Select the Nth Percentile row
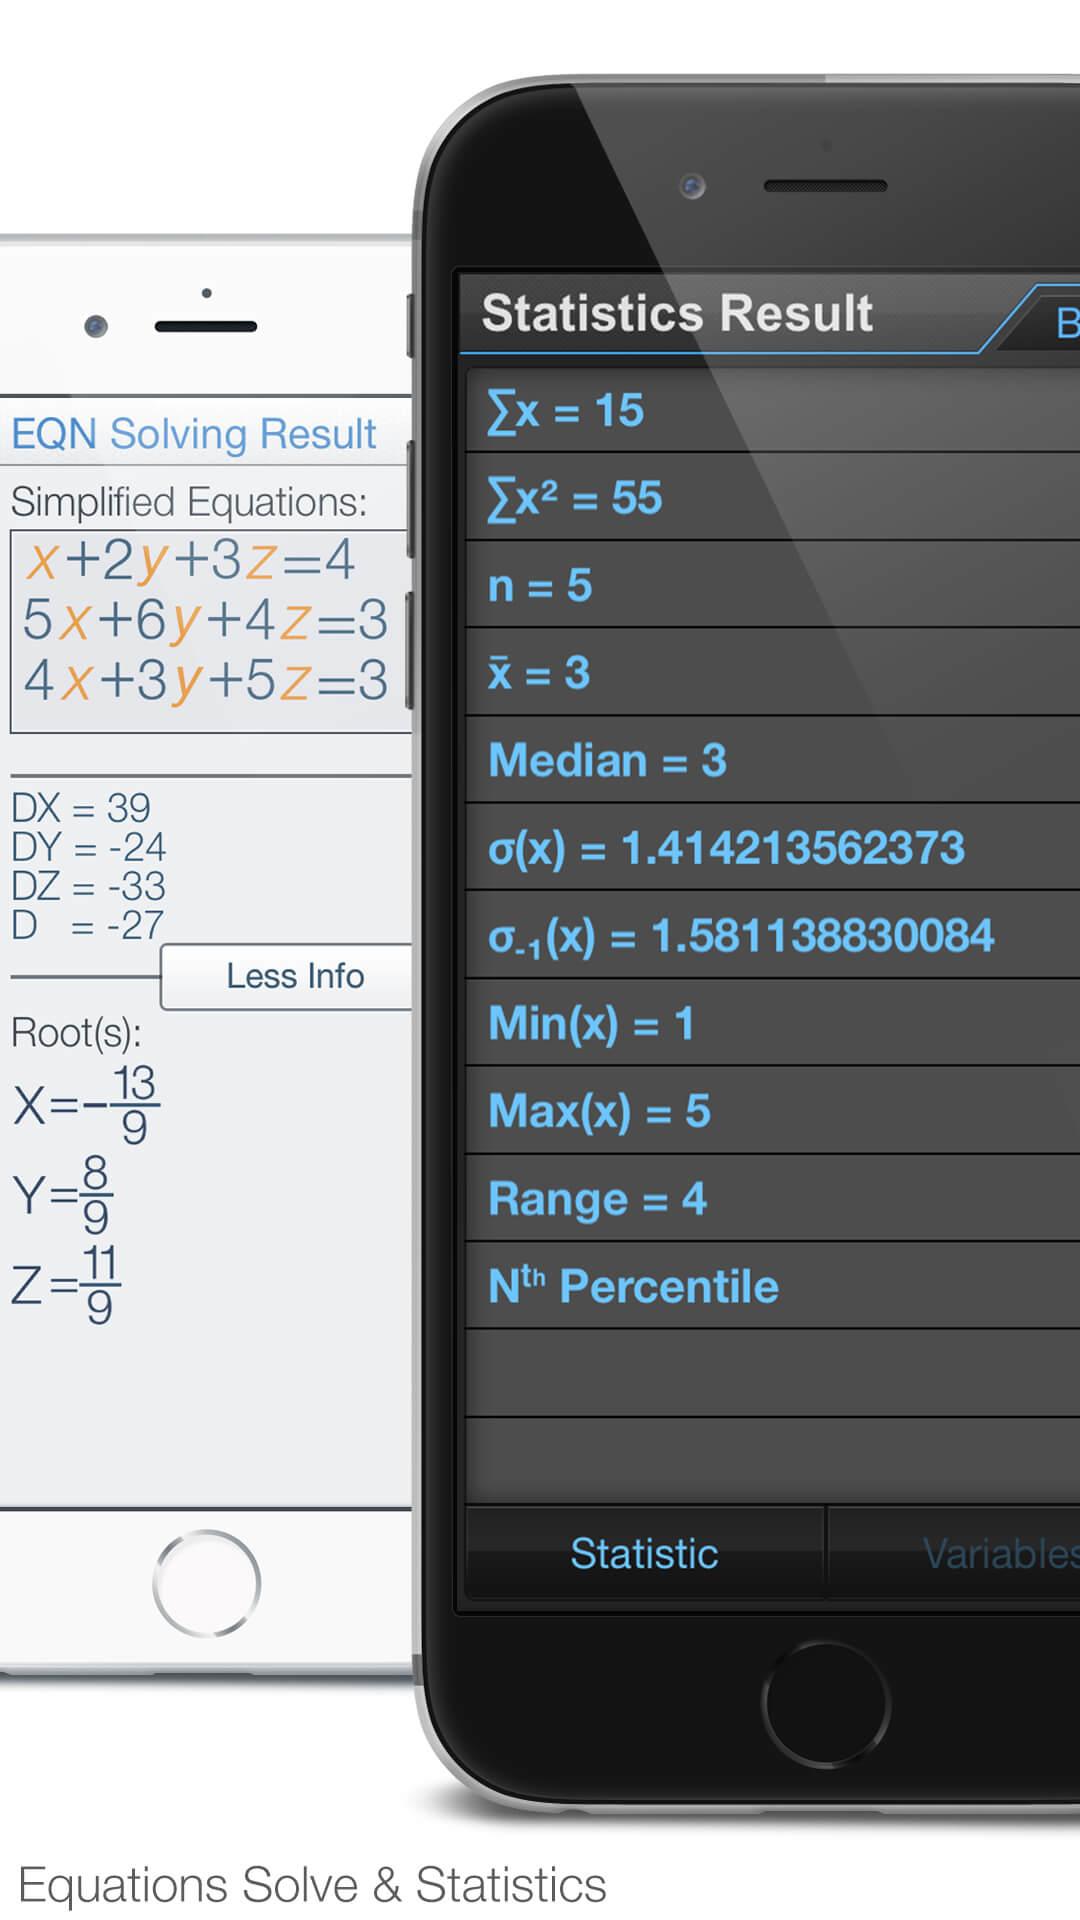This screenshot has height=1920, width=1080. click(x=773, y=1286)
